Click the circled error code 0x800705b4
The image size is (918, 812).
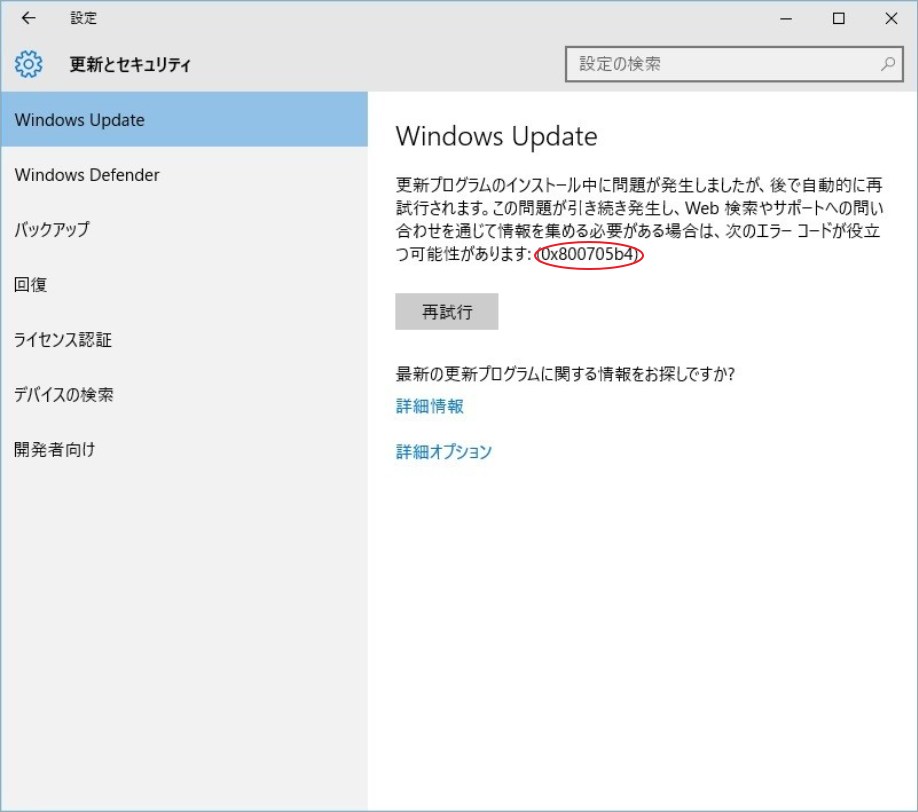590,257
